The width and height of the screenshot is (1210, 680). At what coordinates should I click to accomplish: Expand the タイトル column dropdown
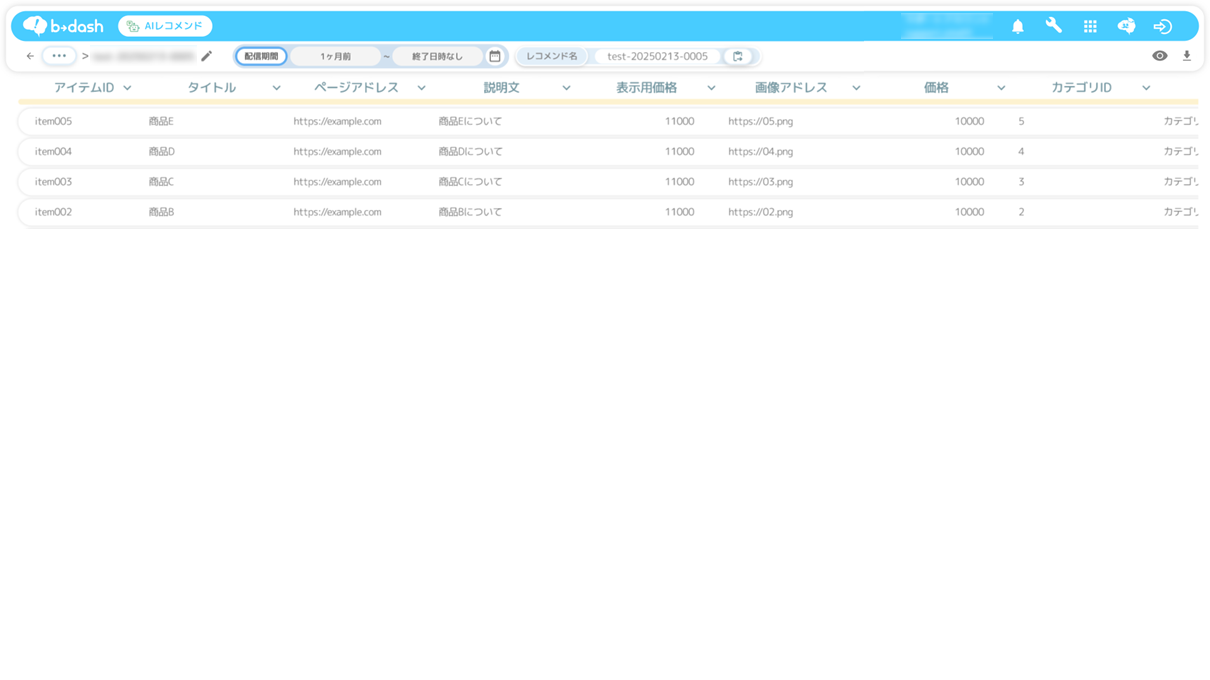(x=276, y=88)
